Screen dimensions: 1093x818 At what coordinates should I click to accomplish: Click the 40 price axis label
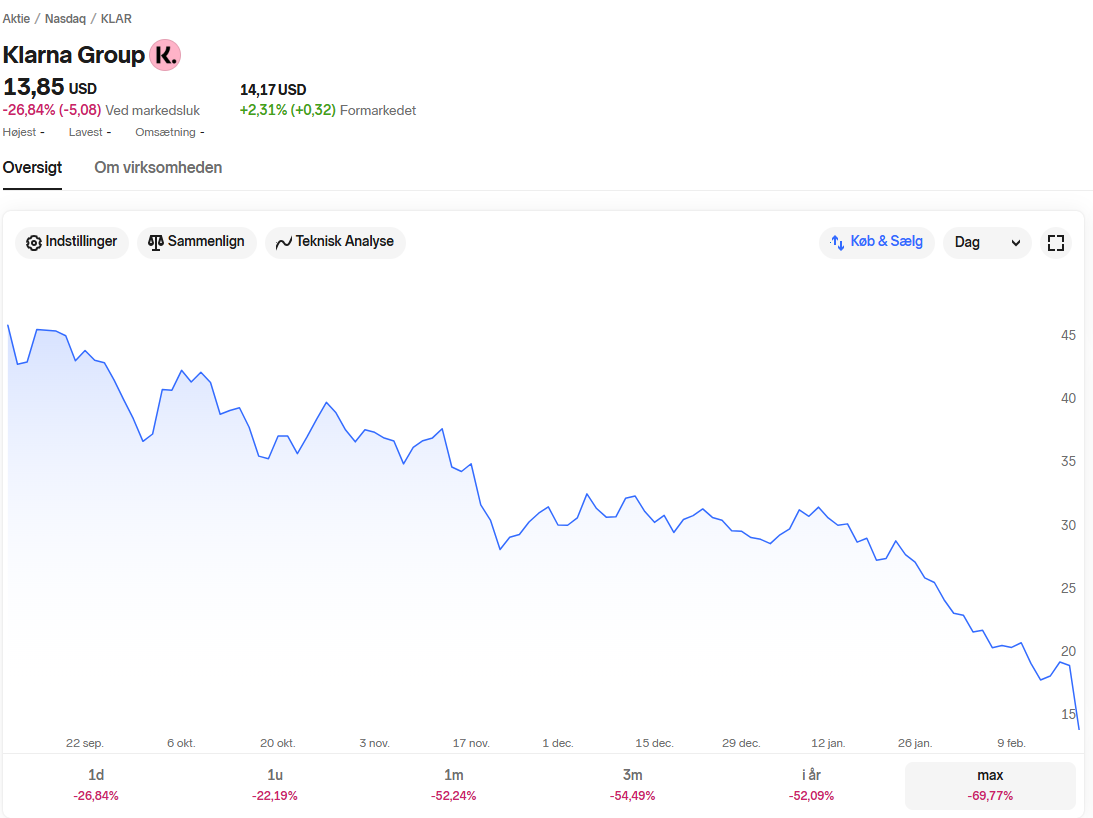pyautogui.click(x=1068, y=398)
